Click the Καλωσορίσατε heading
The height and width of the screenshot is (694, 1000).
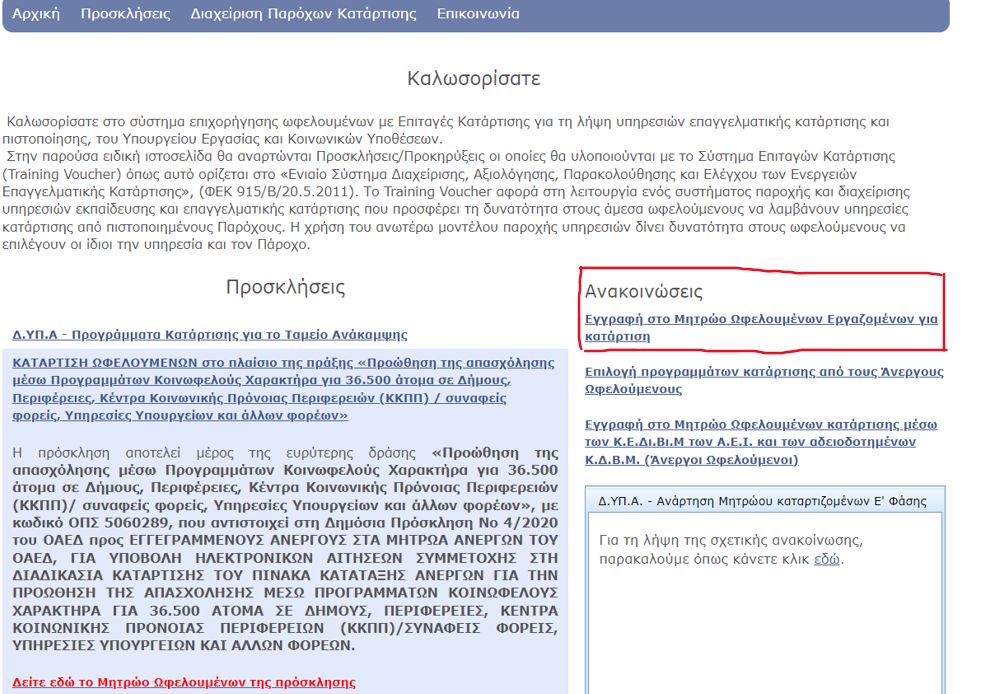[x=474, y=78]
